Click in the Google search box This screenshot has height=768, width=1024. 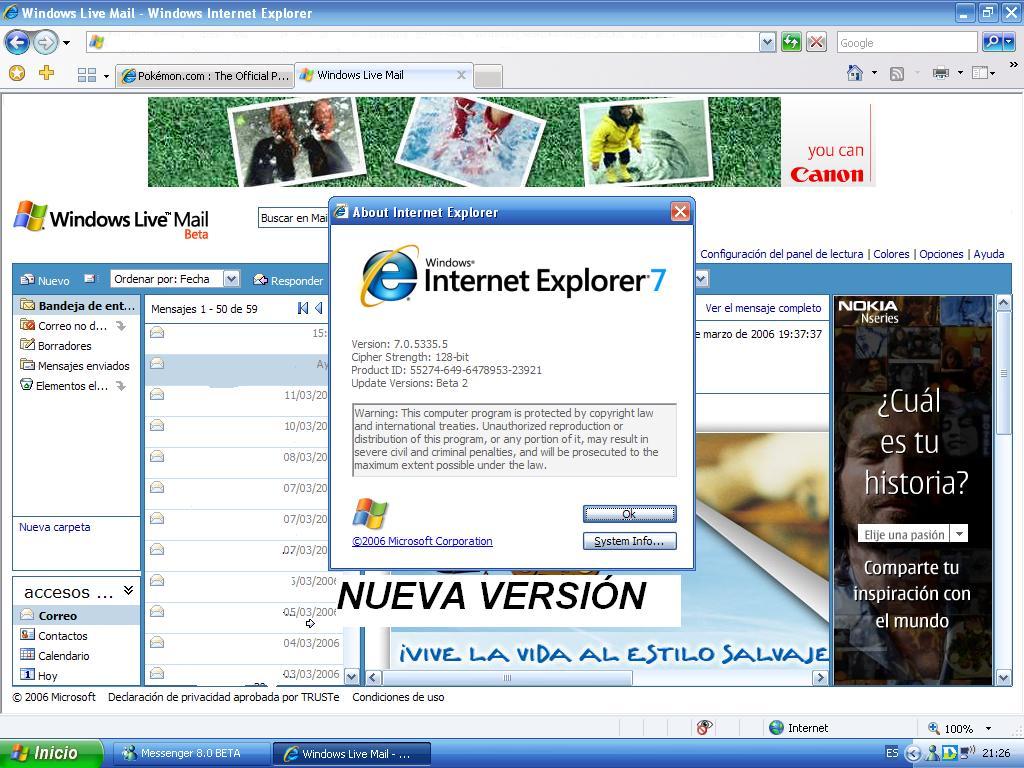(x=906, y=42)
